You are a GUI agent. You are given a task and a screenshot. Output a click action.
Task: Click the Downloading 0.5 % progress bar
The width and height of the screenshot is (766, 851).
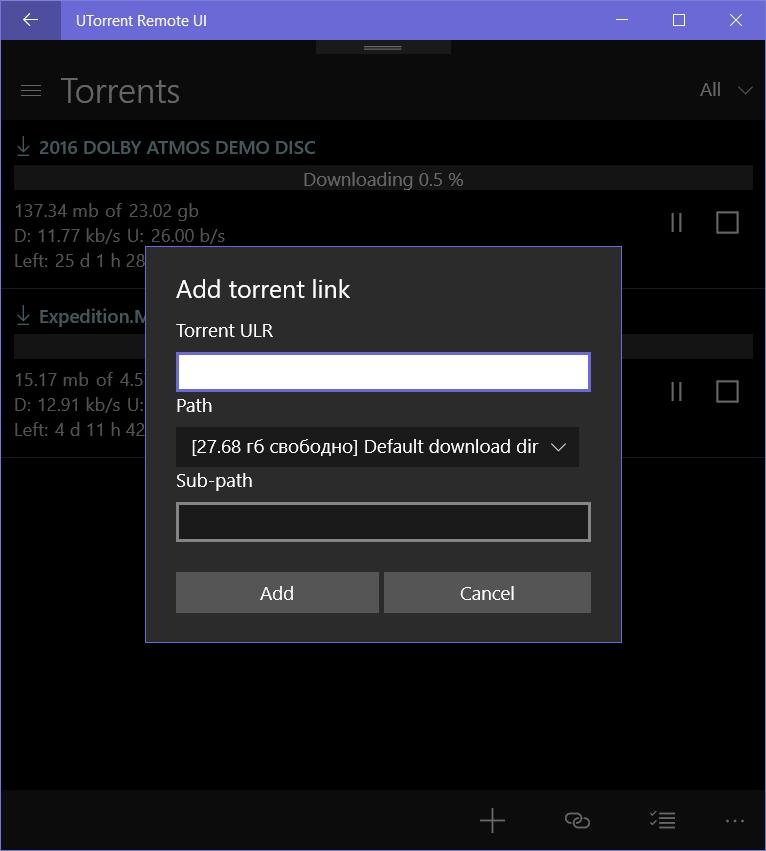click(x=383, y=178)
